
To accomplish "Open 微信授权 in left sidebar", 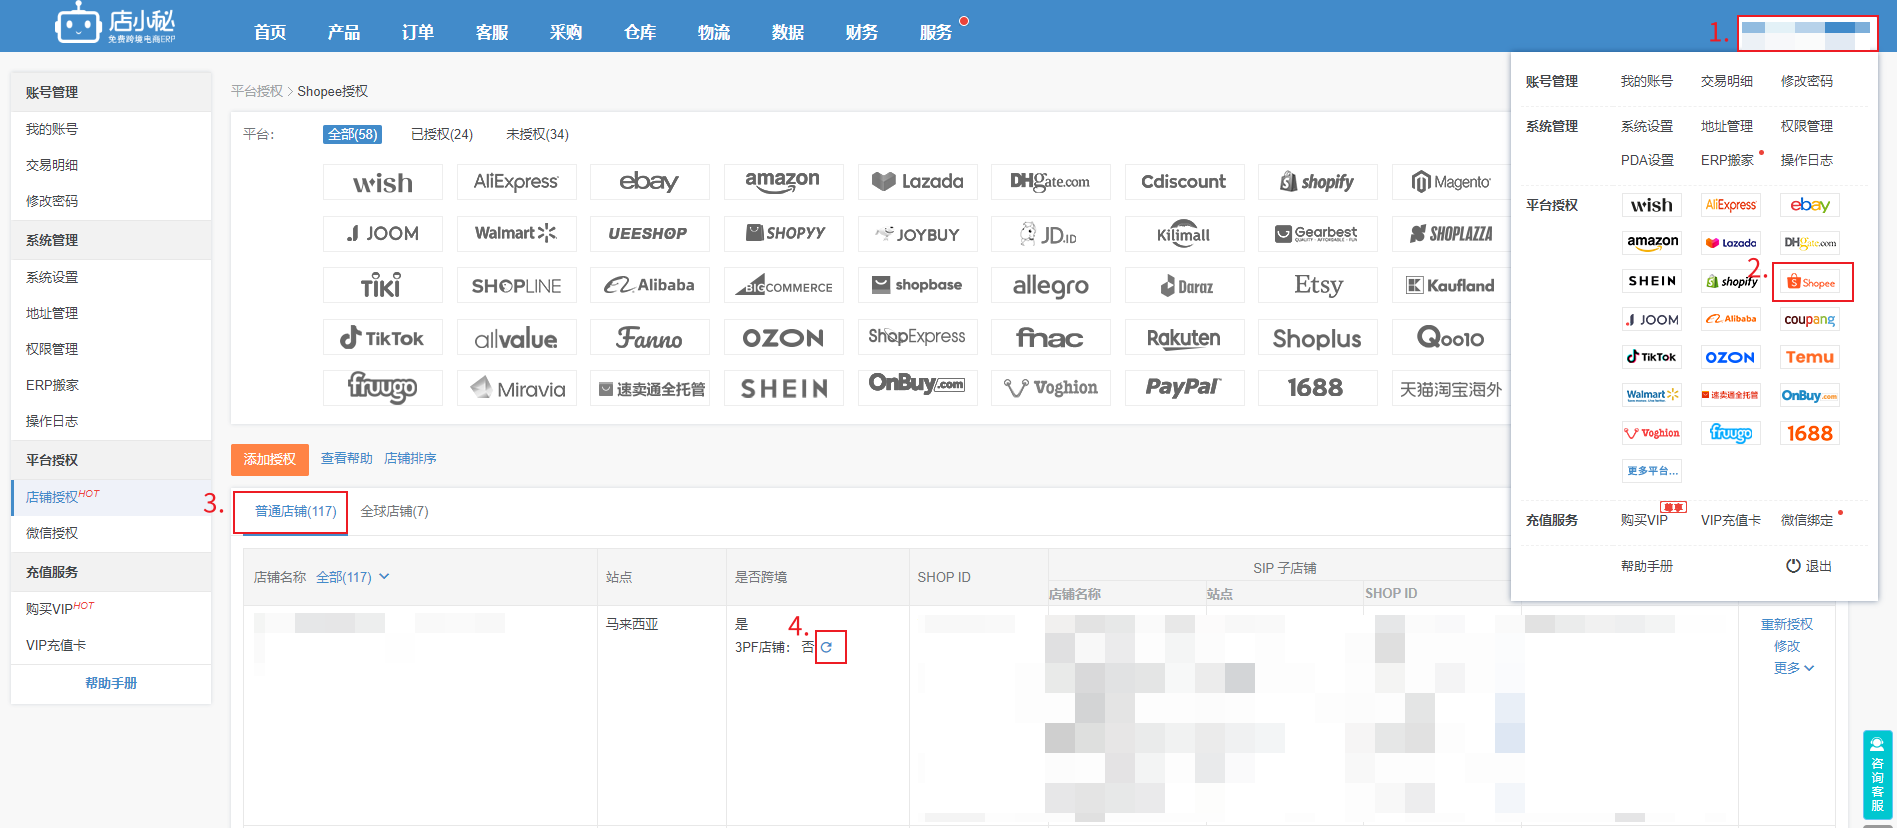I will (52, 533).
